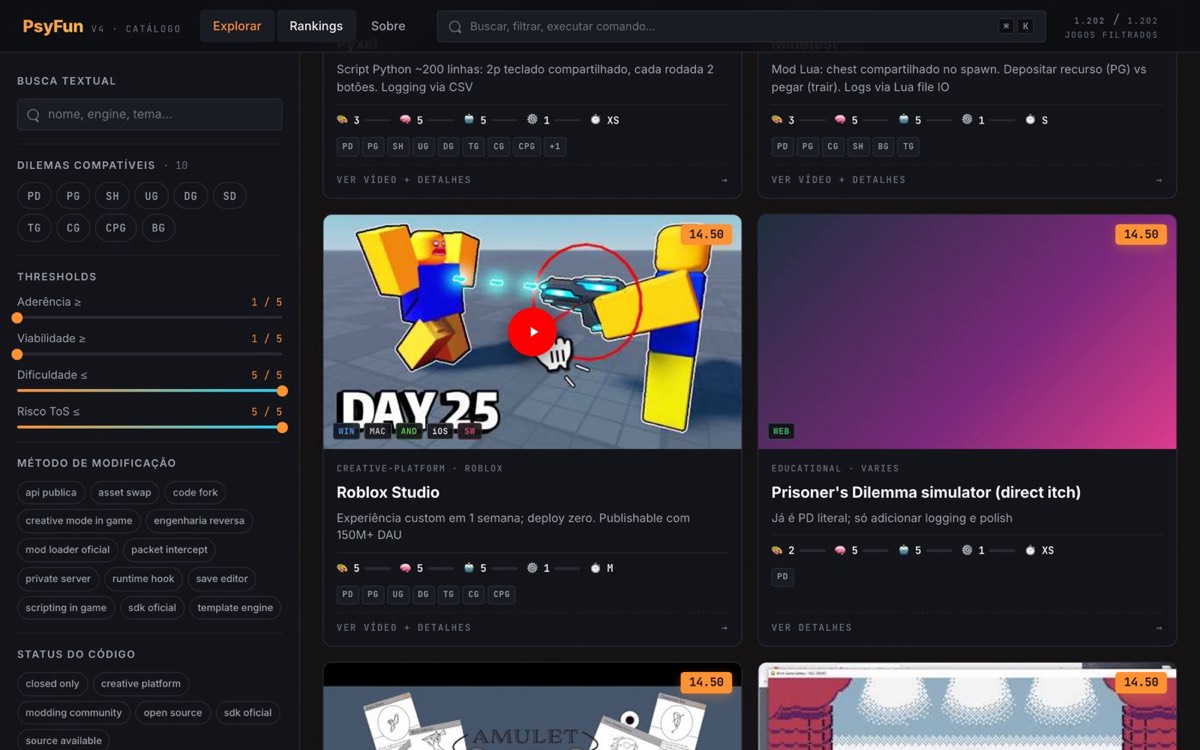1200x750 pixels.
Task: Open 'Ver vídeo + detalhes' on Script Python card
Action: tap(404, 180)
